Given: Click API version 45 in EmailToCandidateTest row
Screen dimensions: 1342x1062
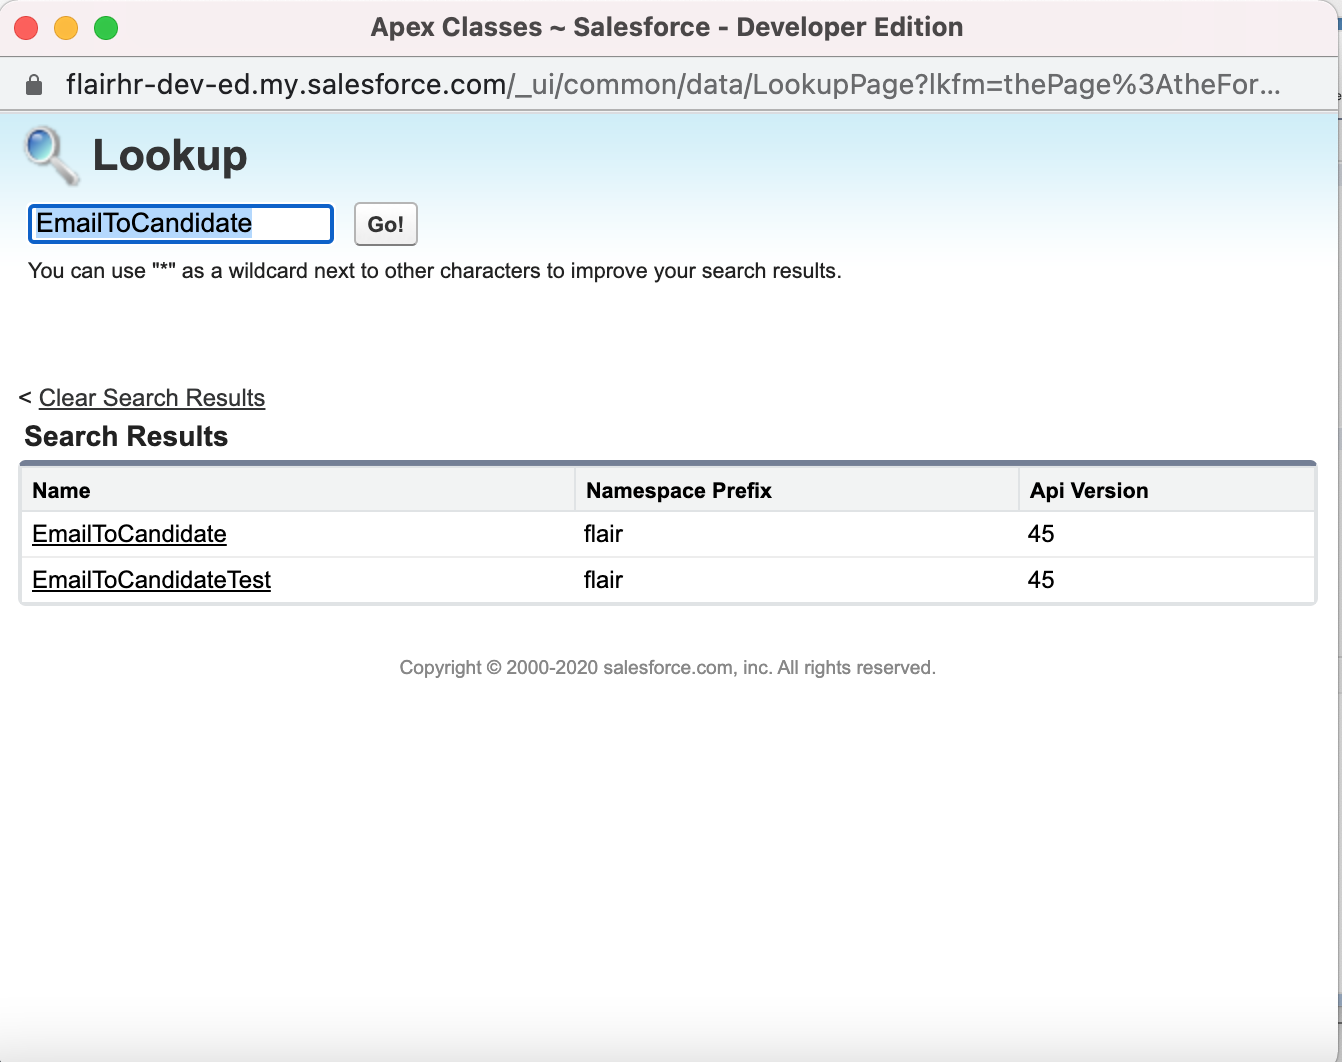Looking at the screenshot, I should click(1040, 580).
